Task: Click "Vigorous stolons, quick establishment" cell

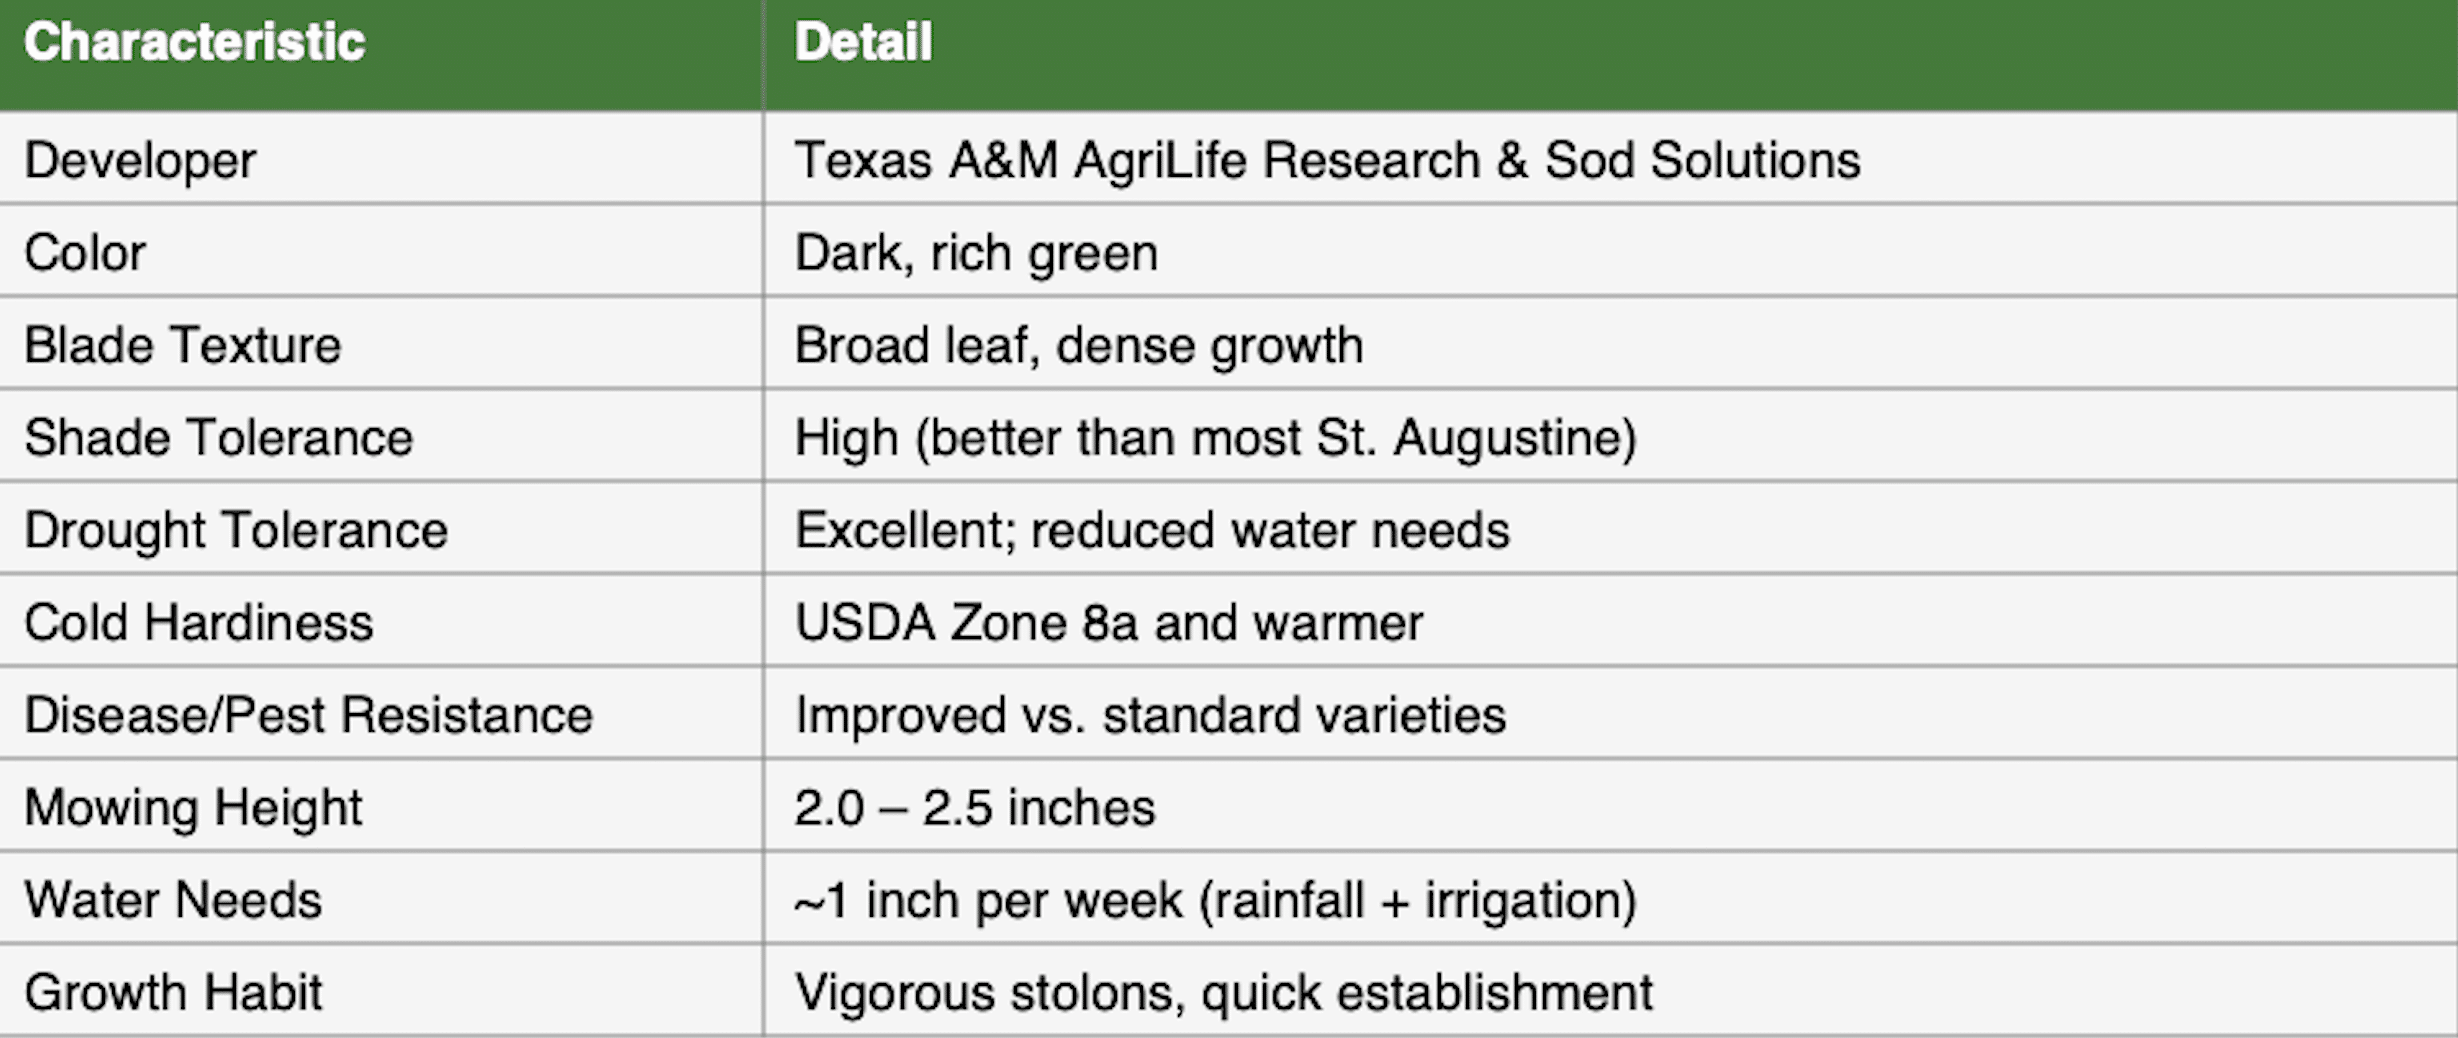Action: pos(1223,992)
